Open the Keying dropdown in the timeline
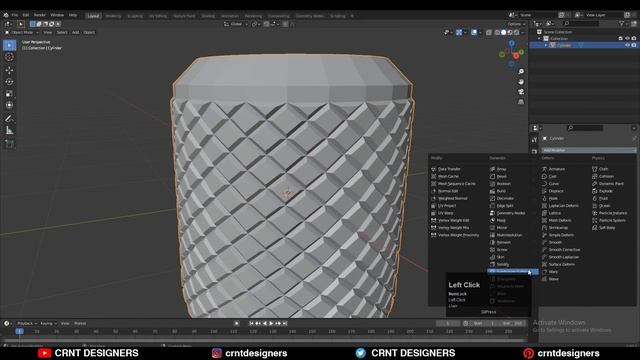The width and height of the screenshot is (640, 360). pos(48,323)
